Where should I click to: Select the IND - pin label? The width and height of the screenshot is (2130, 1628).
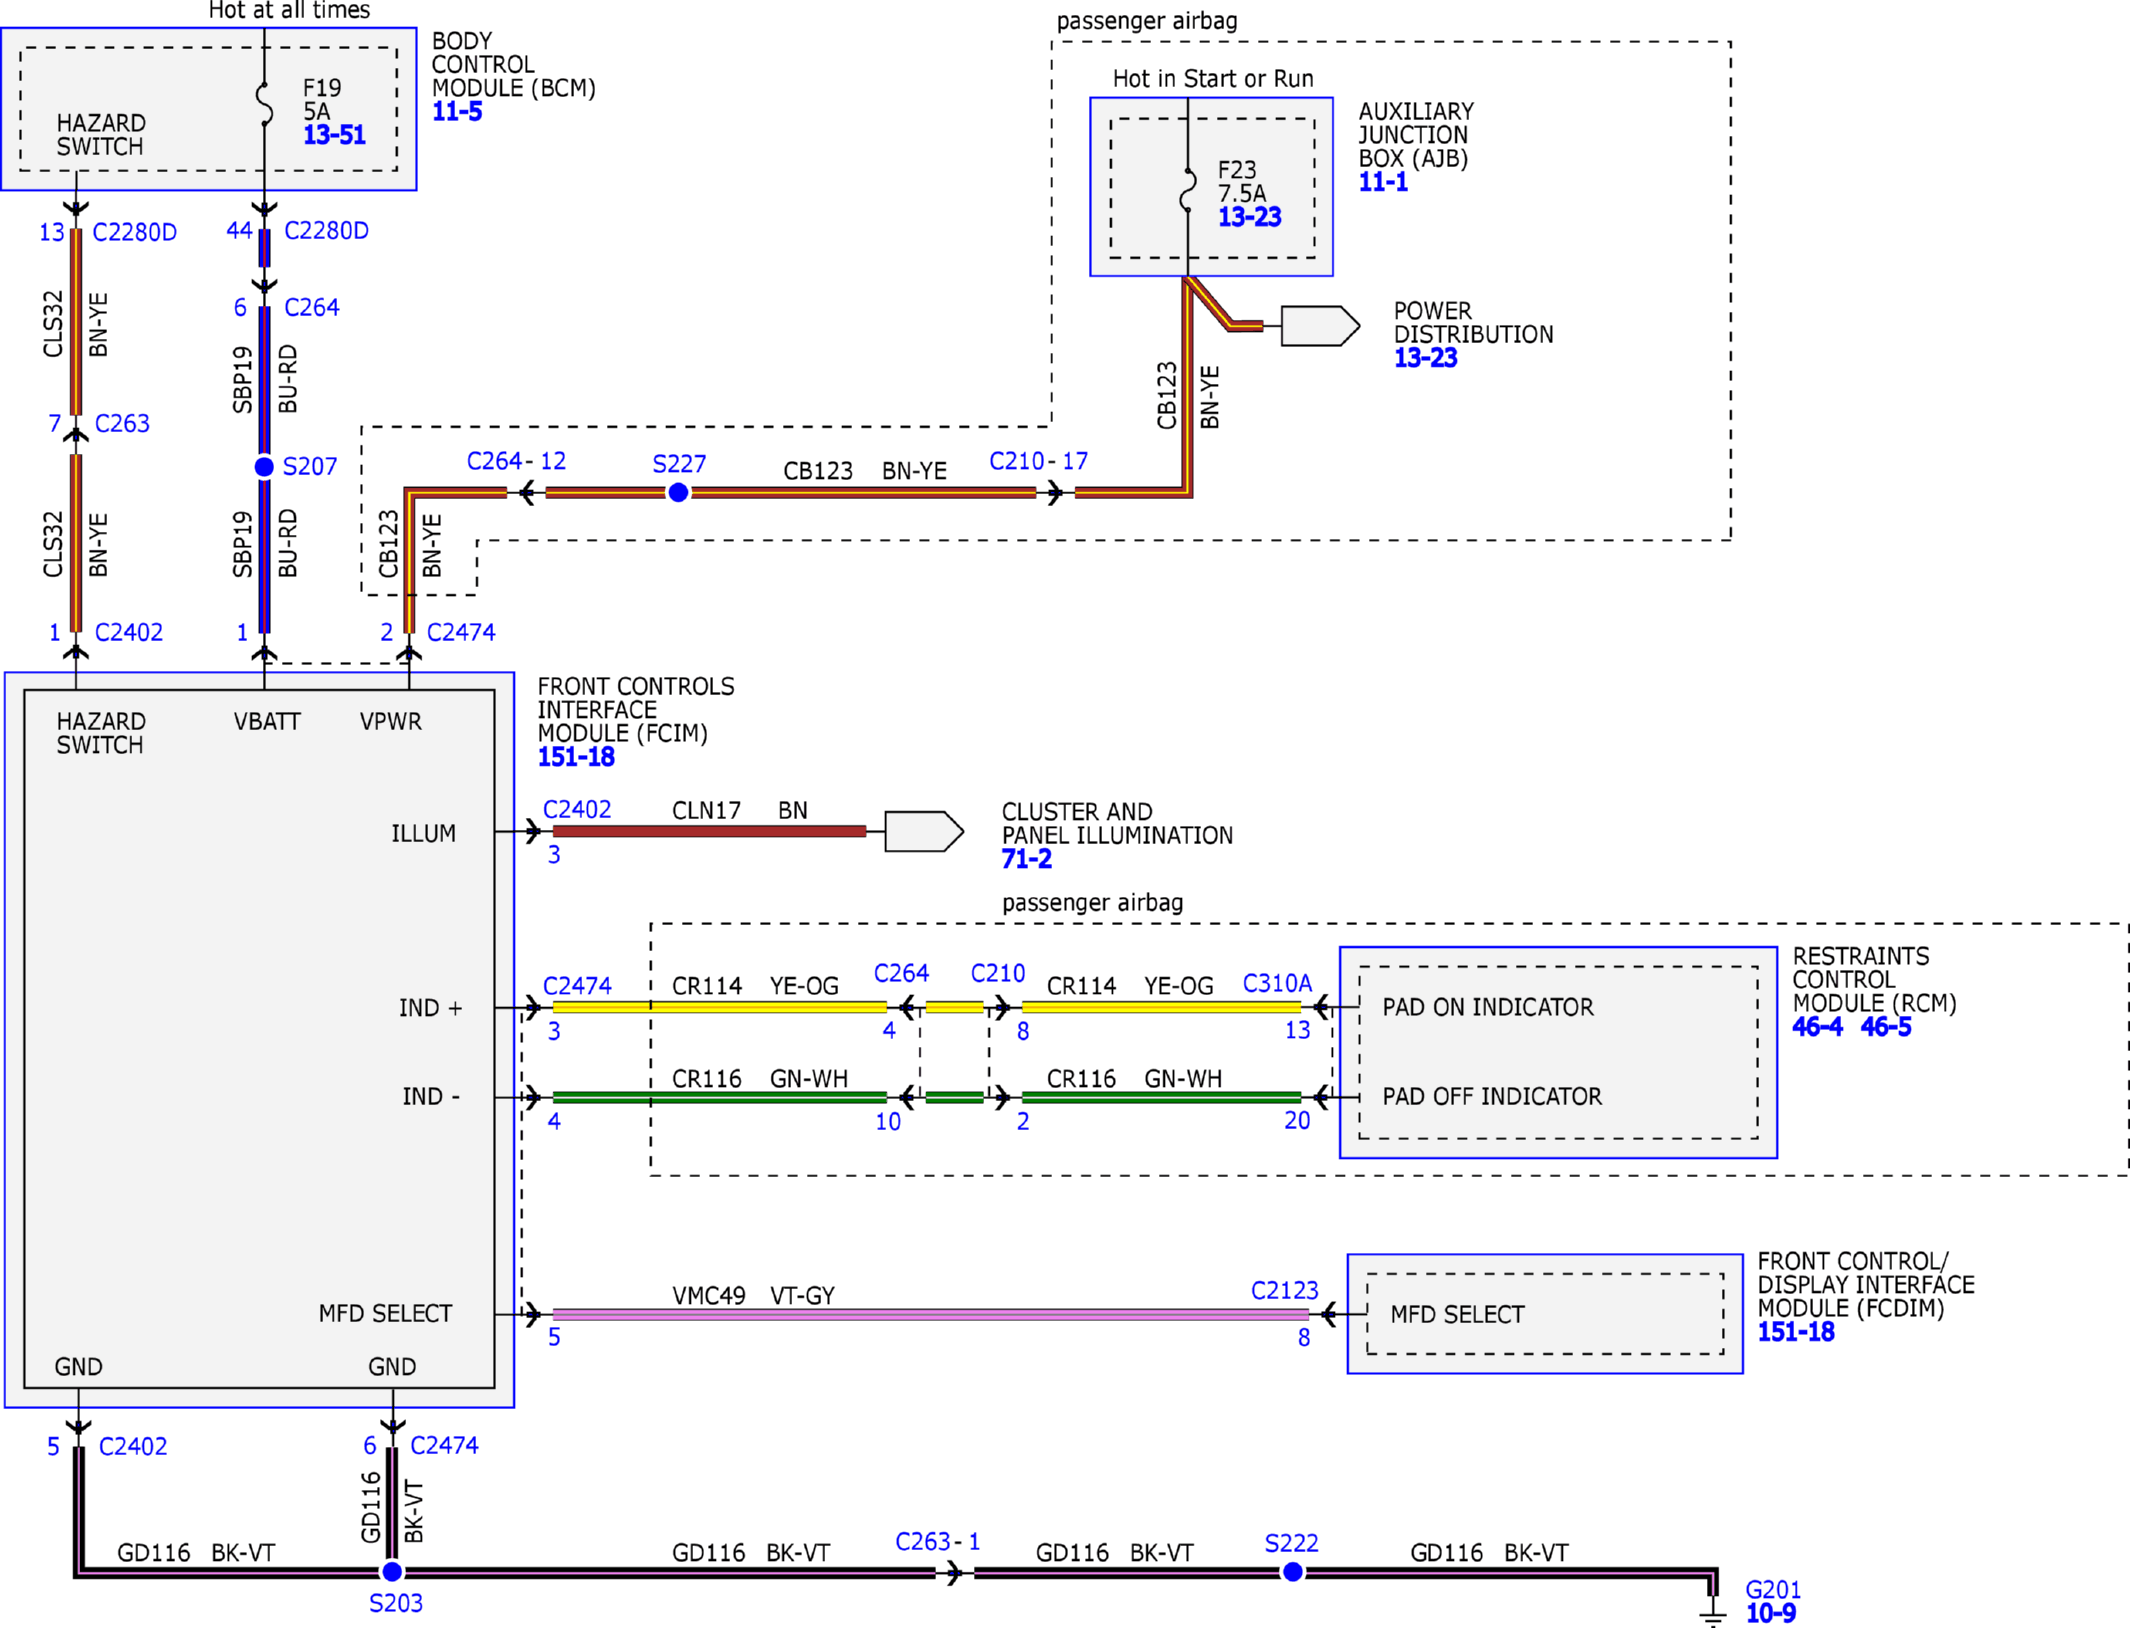[x=431, y=1097]
